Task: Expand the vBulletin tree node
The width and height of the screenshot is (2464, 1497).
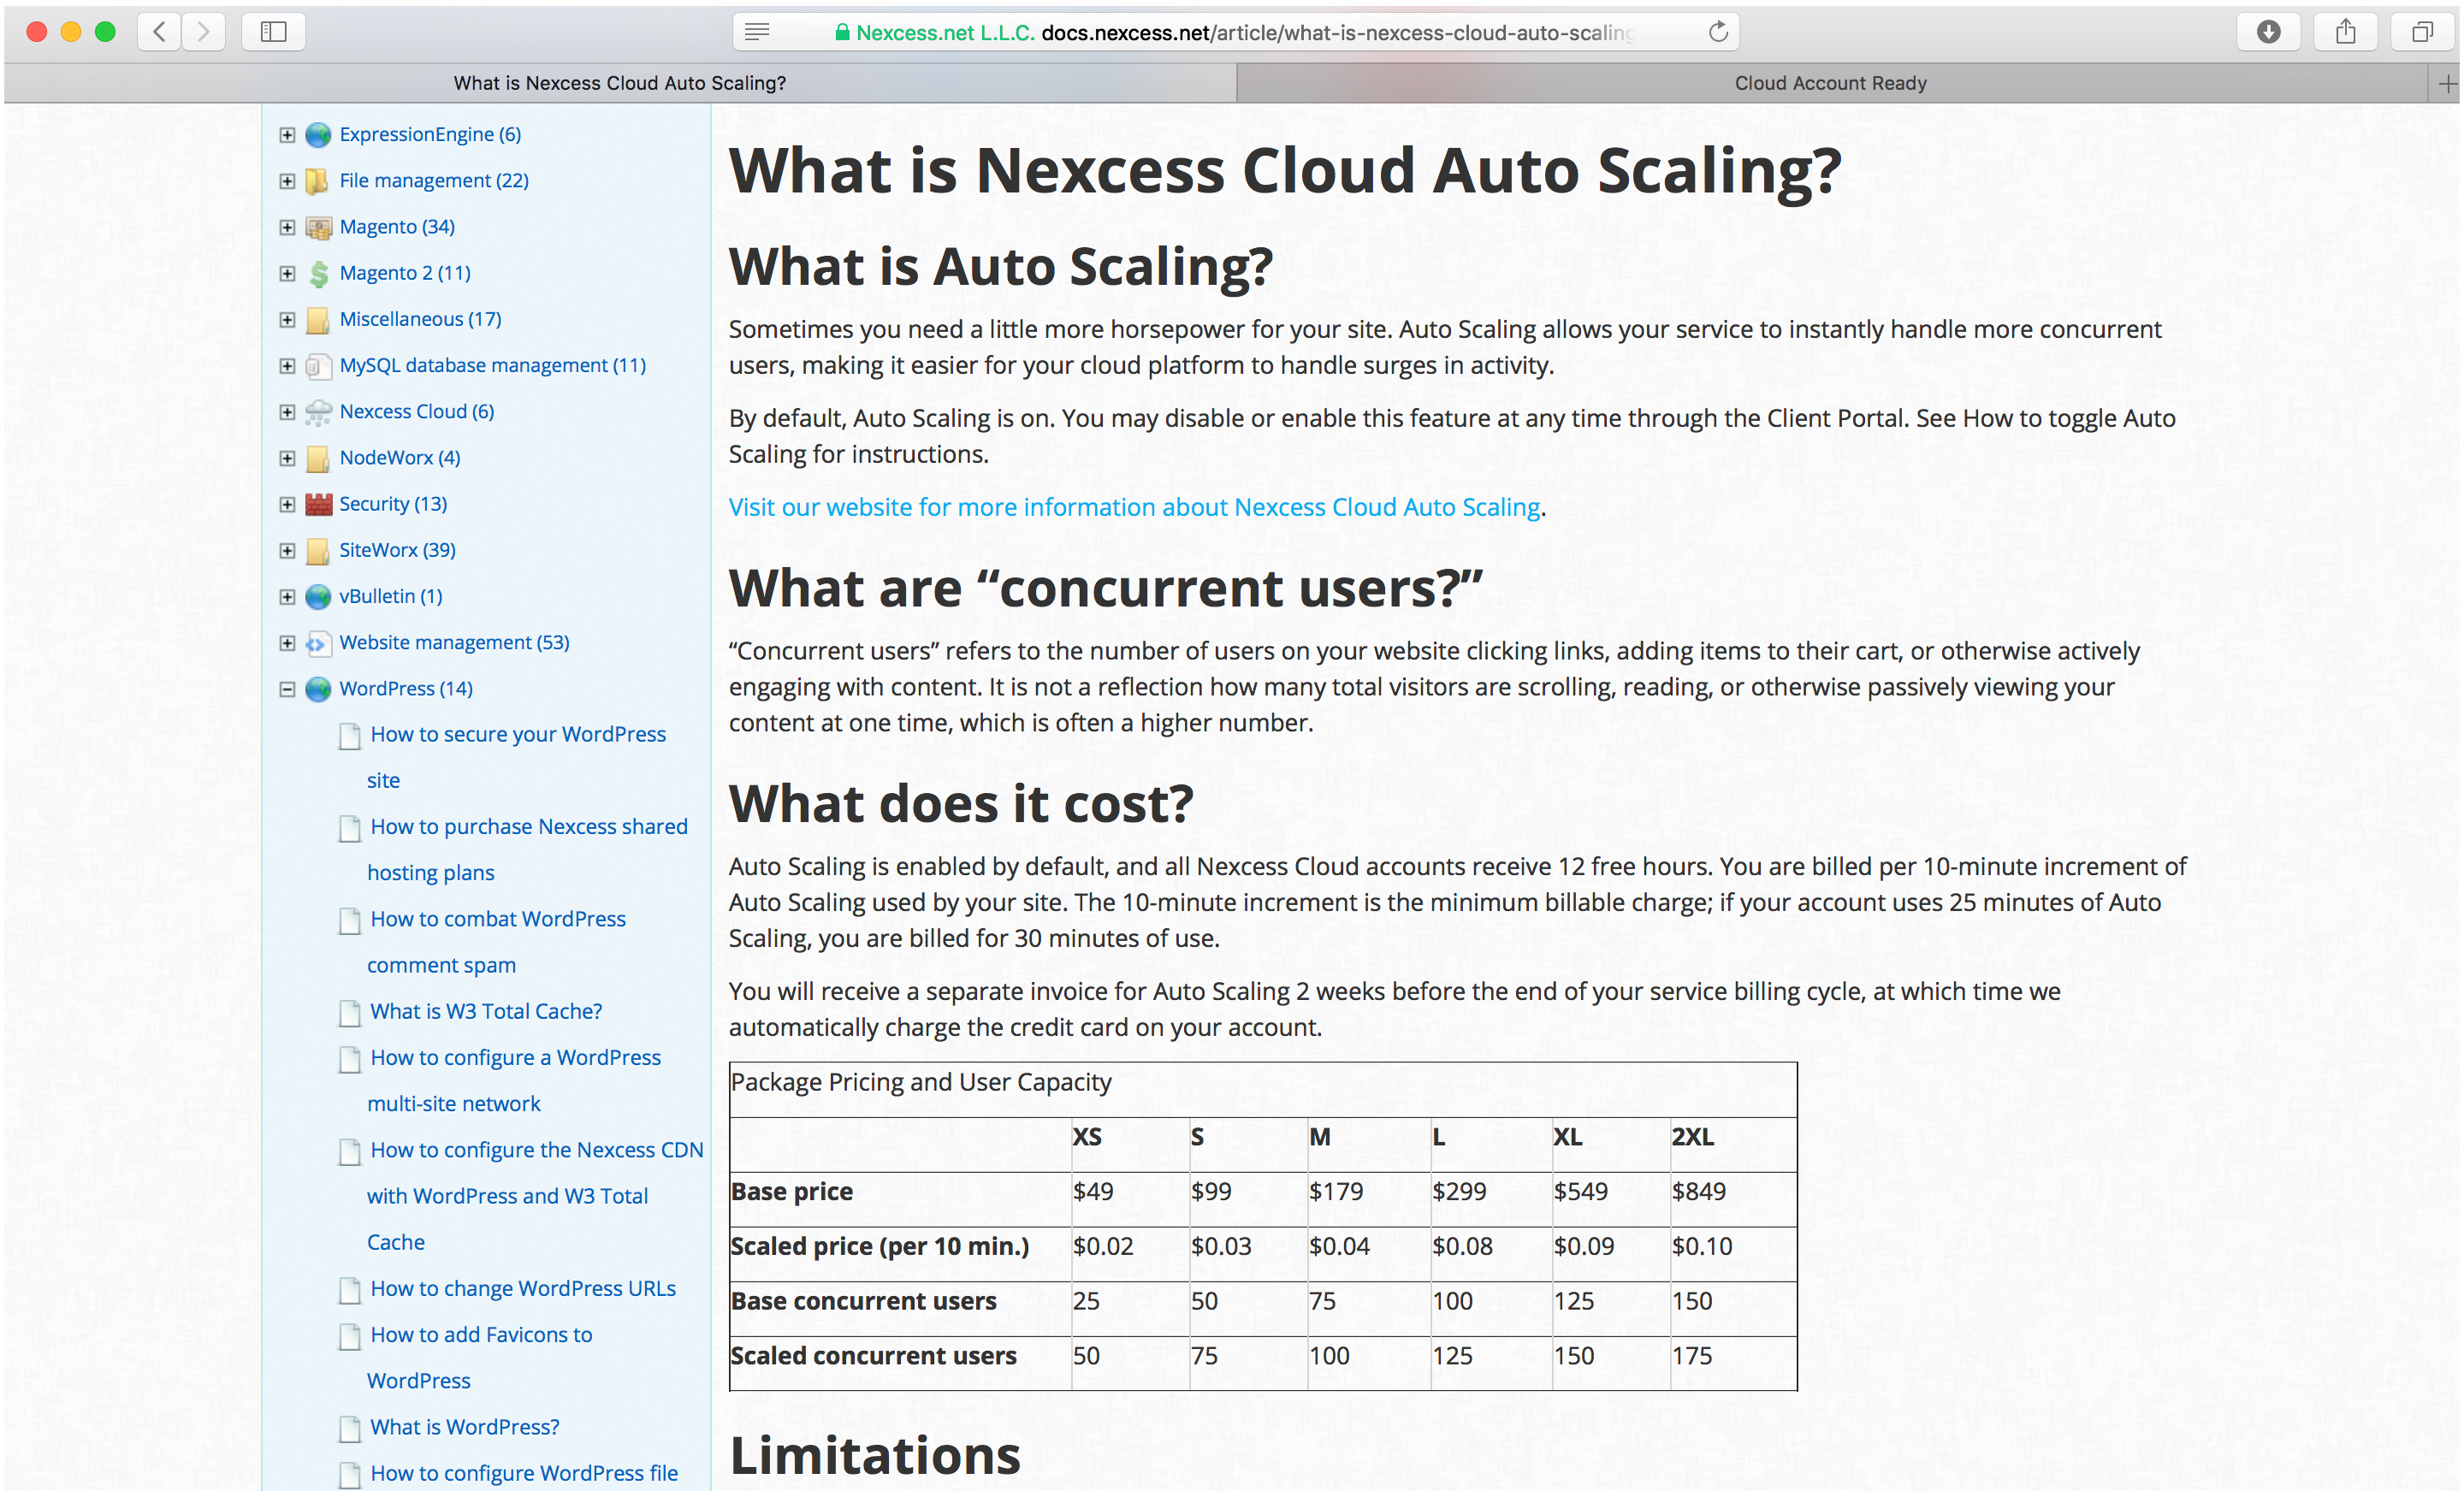Action: point(287,597)
